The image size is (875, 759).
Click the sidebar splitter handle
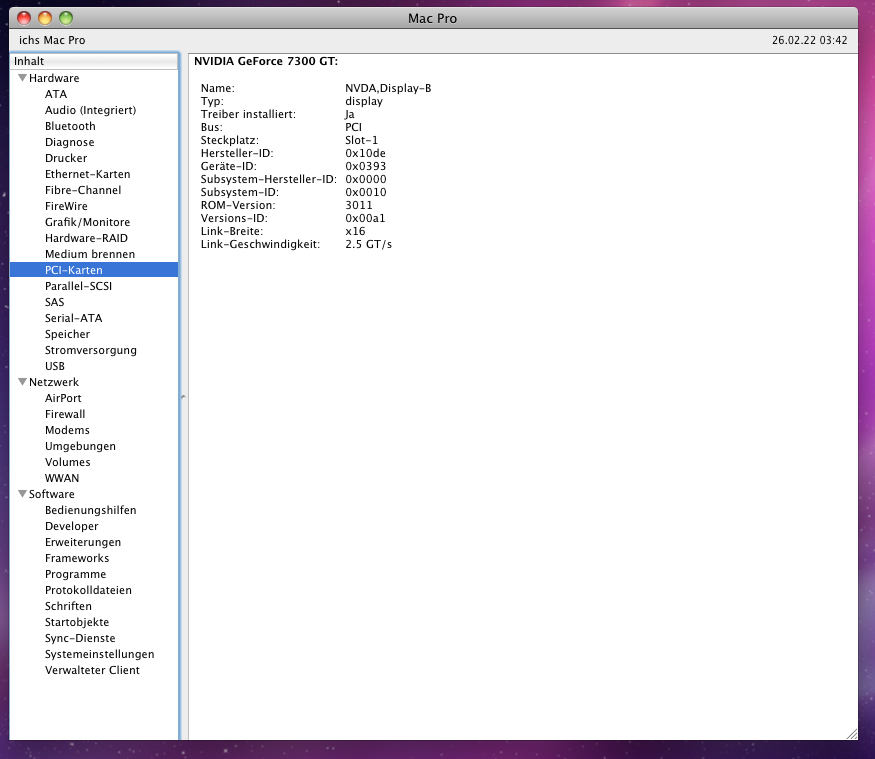click(183, 397)
